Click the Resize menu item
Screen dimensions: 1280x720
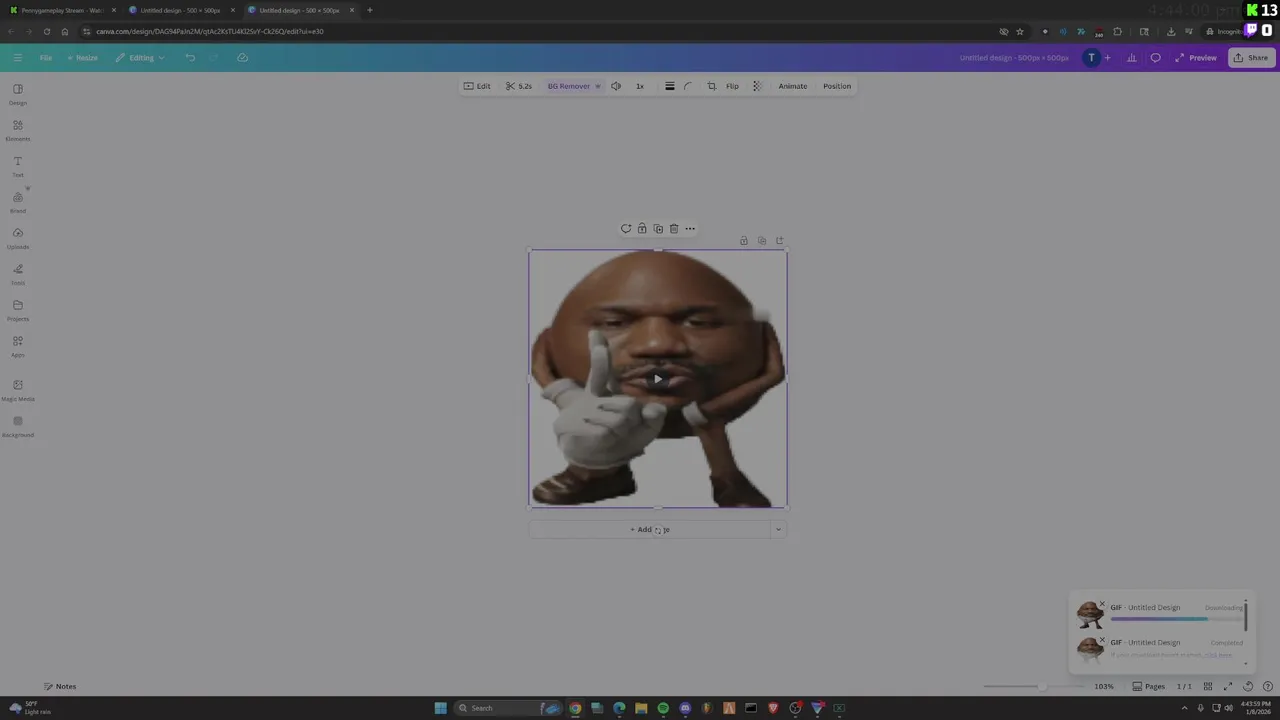point(83,58)
